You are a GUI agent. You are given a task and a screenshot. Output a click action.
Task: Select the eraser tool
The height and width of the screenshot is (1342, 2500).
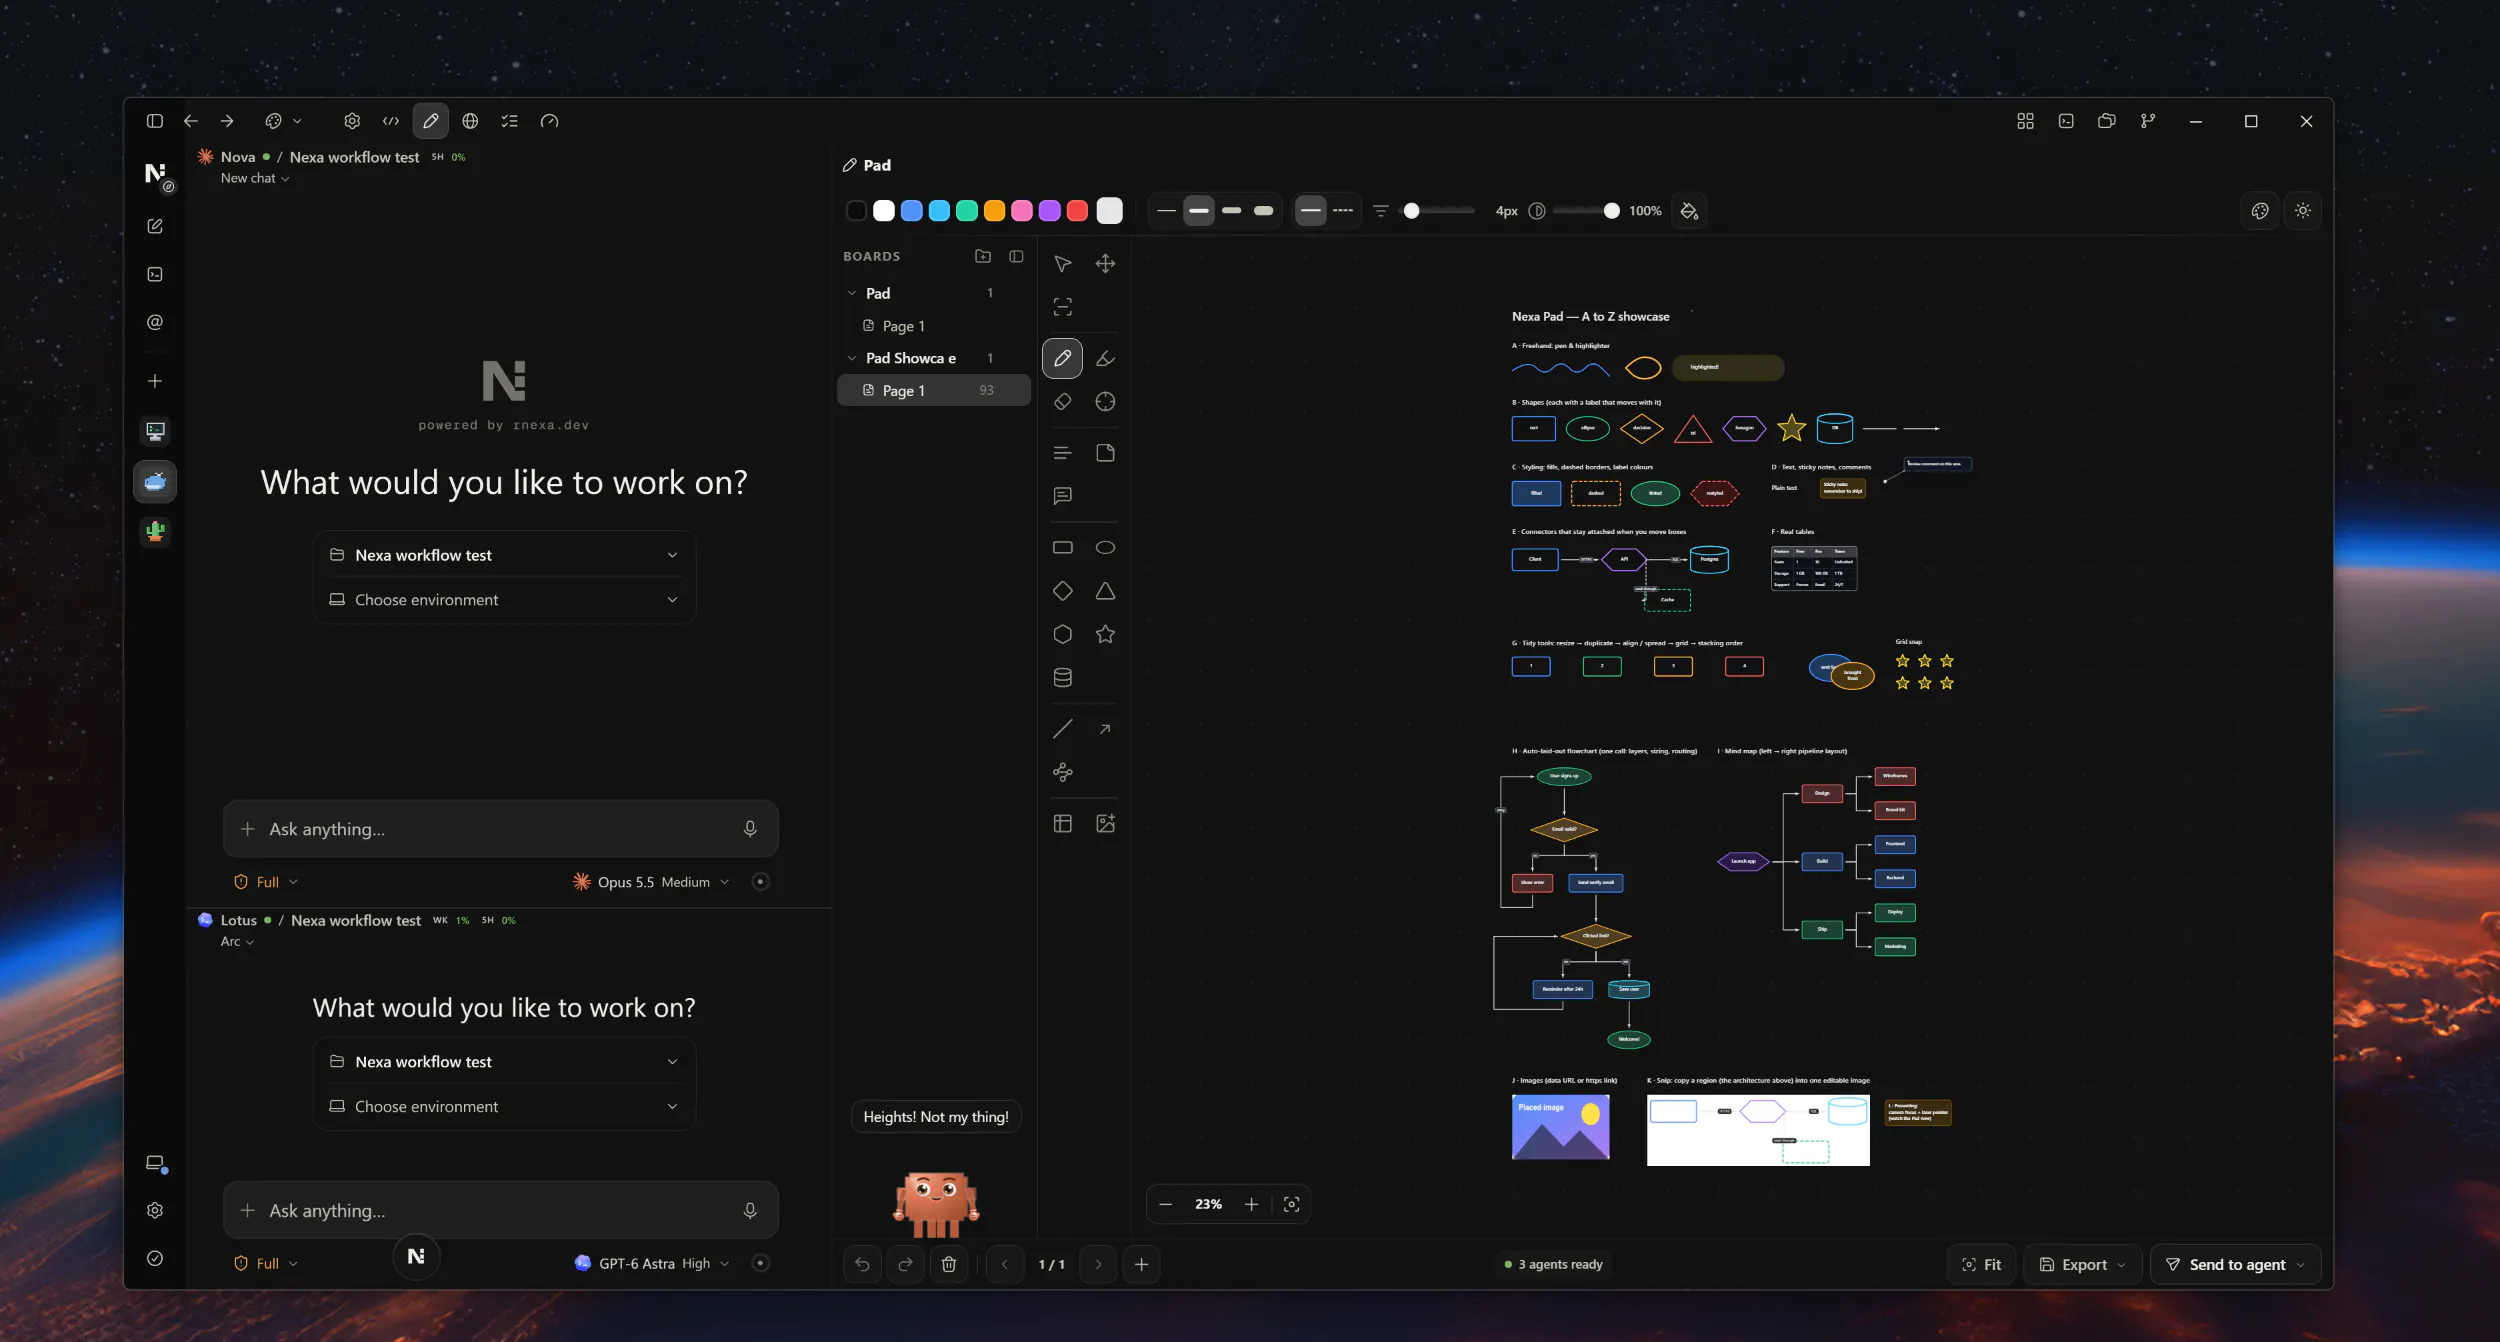coord(1062,401)
